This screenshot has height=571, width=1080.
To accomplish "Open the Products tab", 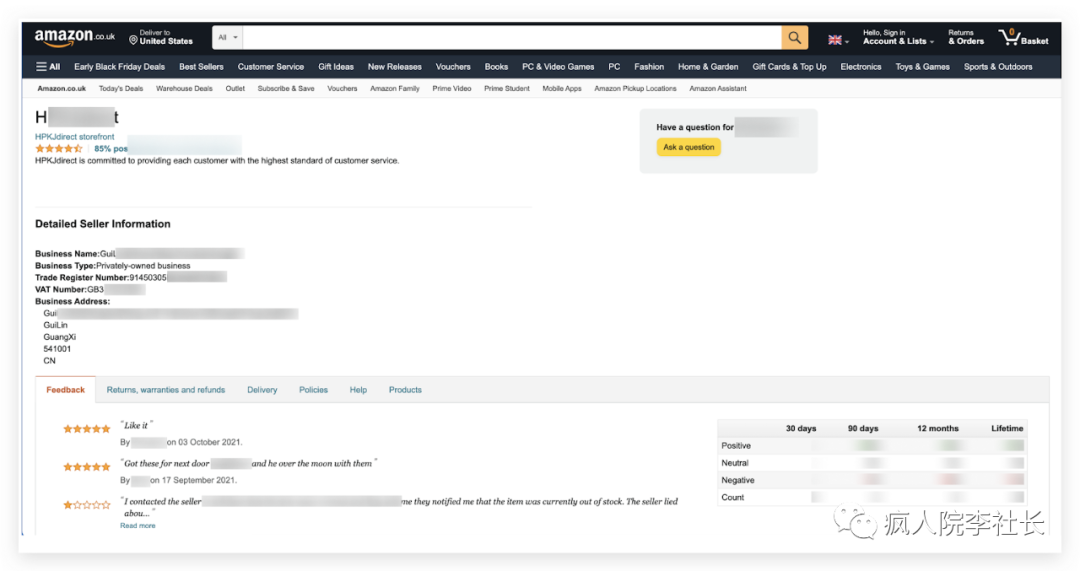I will (405, 390).
